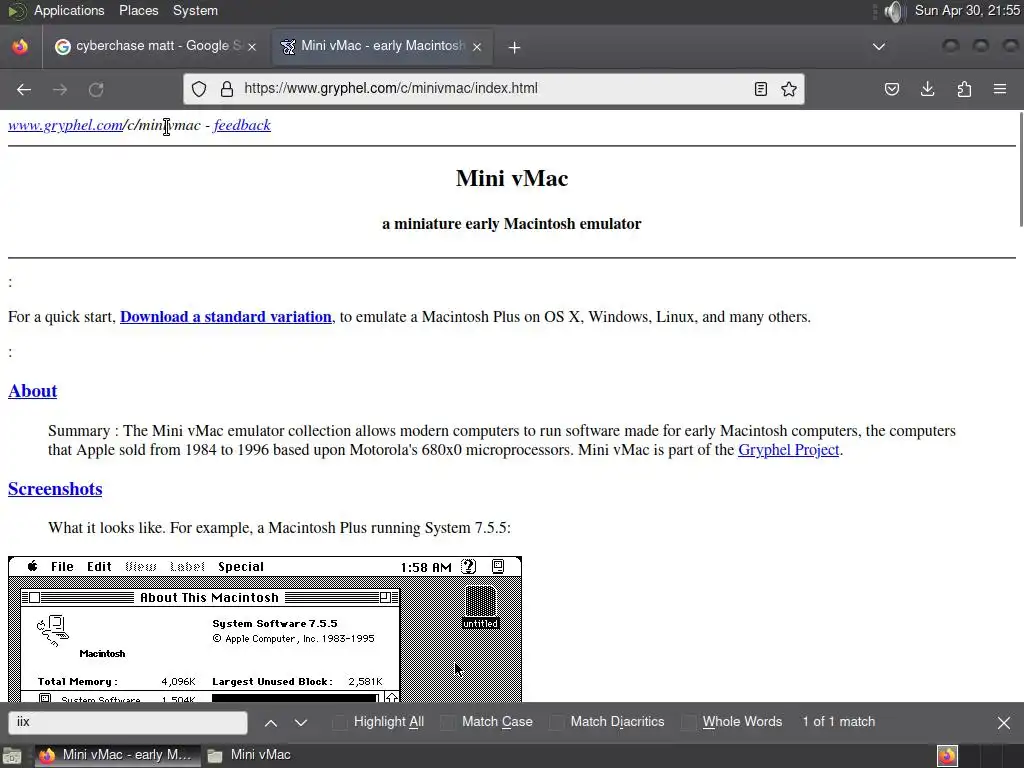Screen dimensions: 1024x768
Task: Open a new tab with the plus button
Action: point(514,47)
